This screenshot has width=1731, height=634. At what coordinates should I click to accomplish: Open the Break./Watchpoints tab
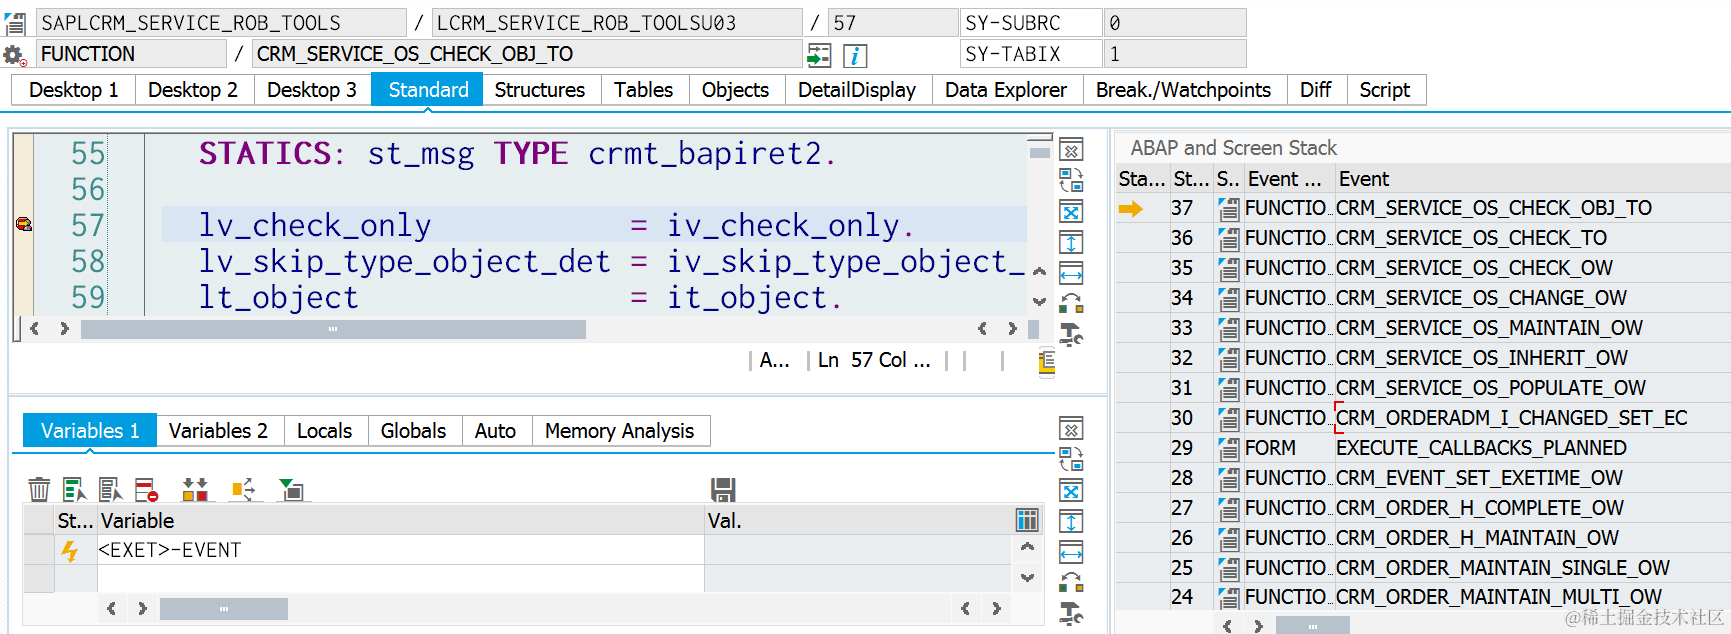pyautogui.click(x=1184, y=90)
